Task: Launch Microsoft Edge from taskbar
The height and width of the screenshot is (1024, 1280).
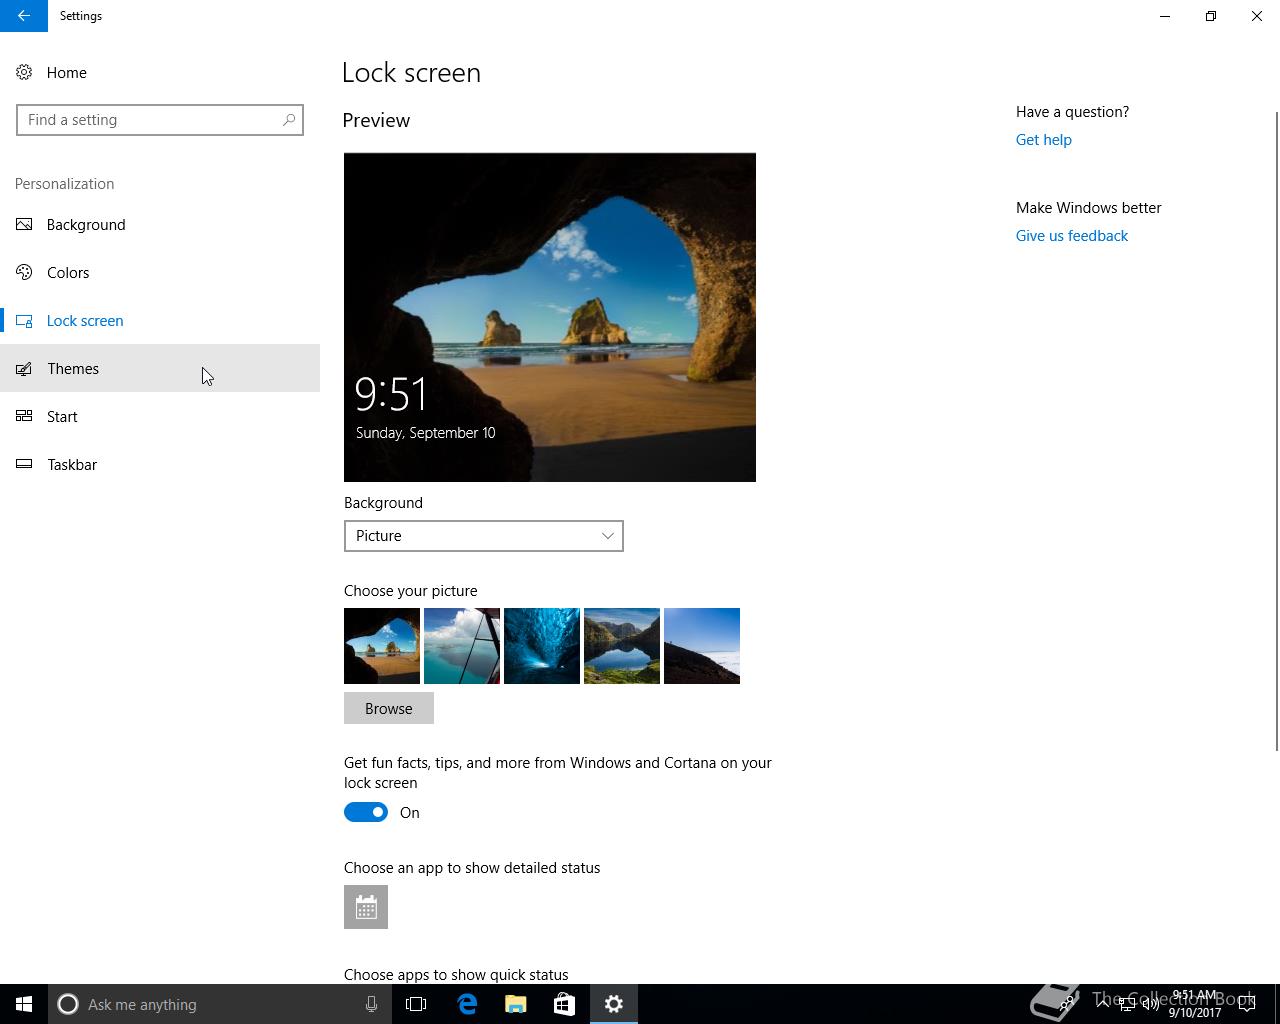Action: (467, 1004)
